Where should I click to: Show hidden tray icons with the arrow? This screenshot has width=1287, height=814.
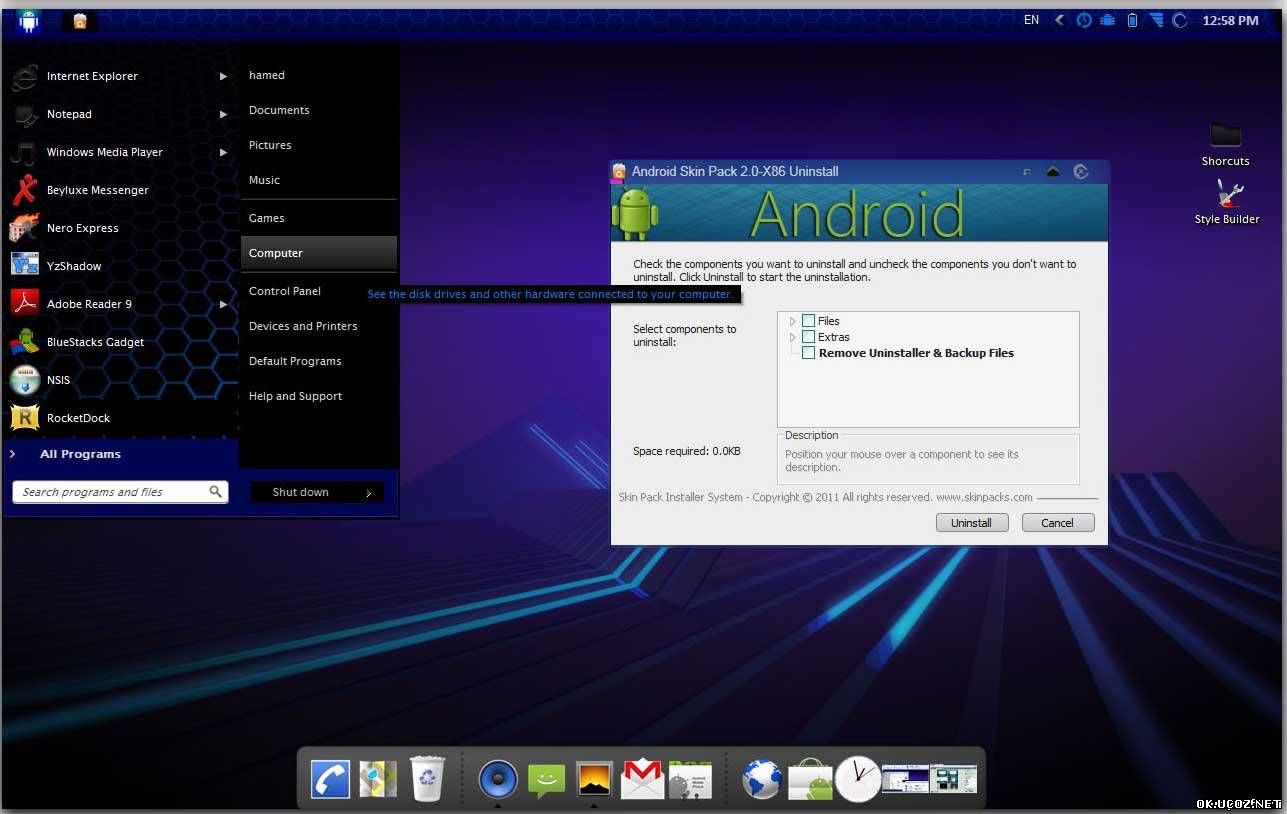[1059, 20]
